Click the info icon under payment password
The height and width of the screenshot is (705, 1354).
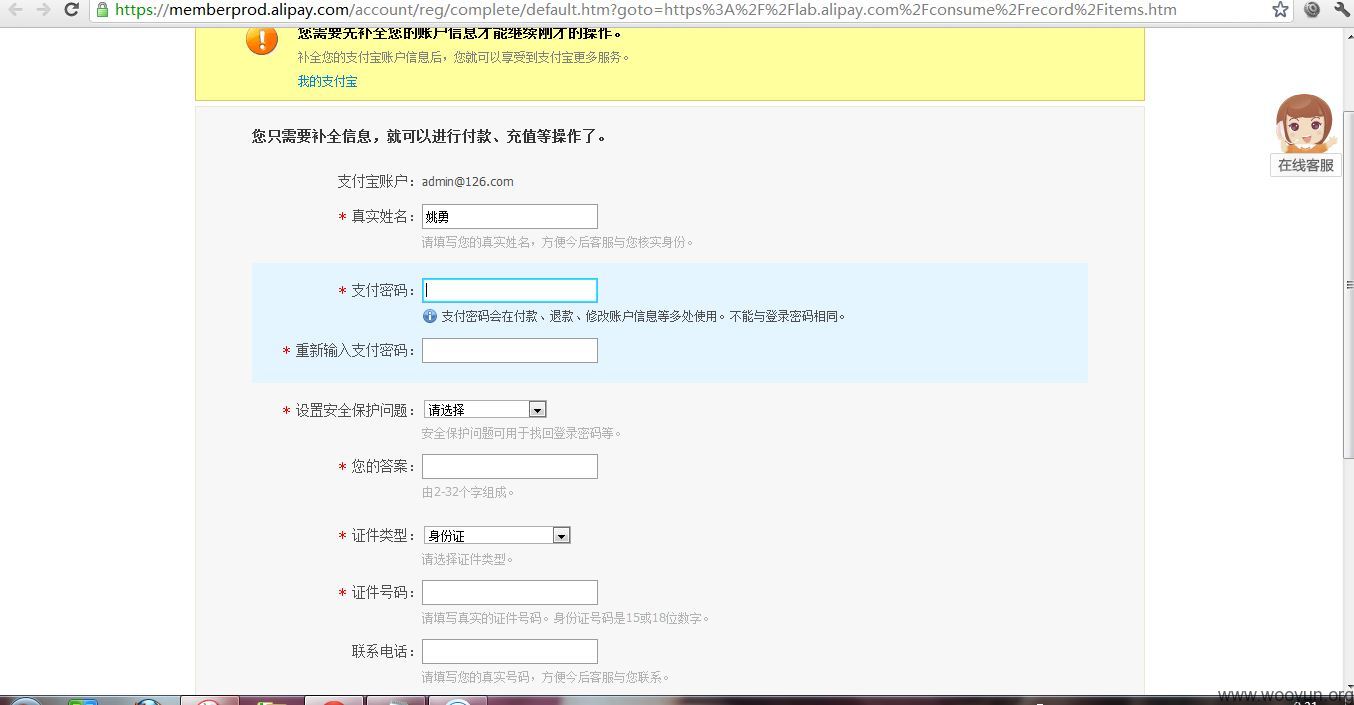pyautogui.click(x=430, y=316)
